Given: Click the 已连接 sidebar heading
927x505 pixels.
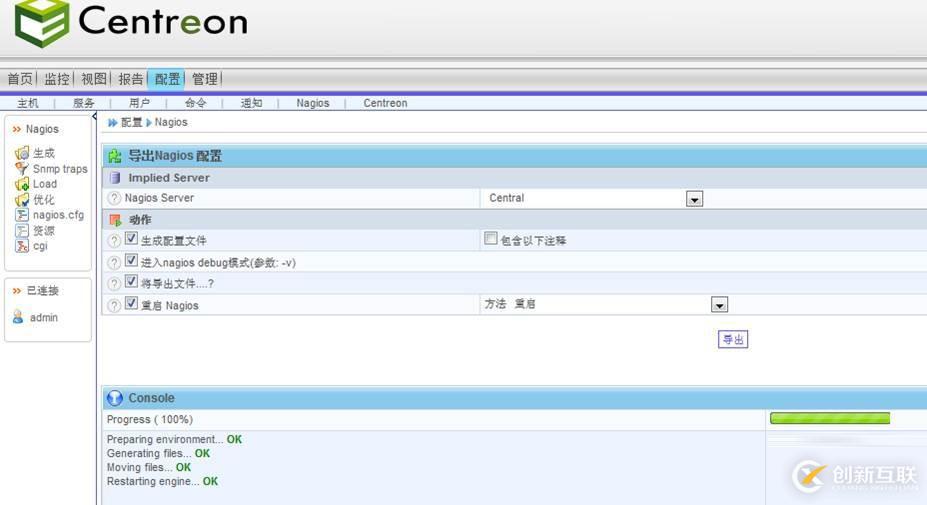Looking at the screenshot, I should [x=43, y=290].
